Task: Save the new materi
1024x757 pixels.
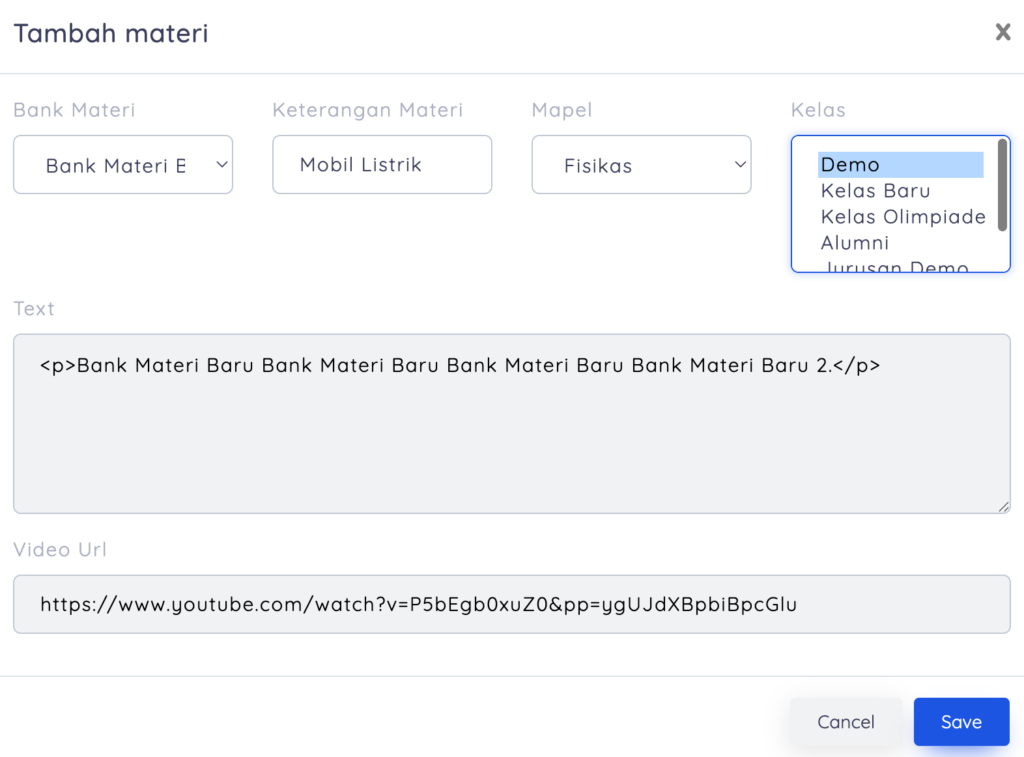Action: tap(961, 722)
